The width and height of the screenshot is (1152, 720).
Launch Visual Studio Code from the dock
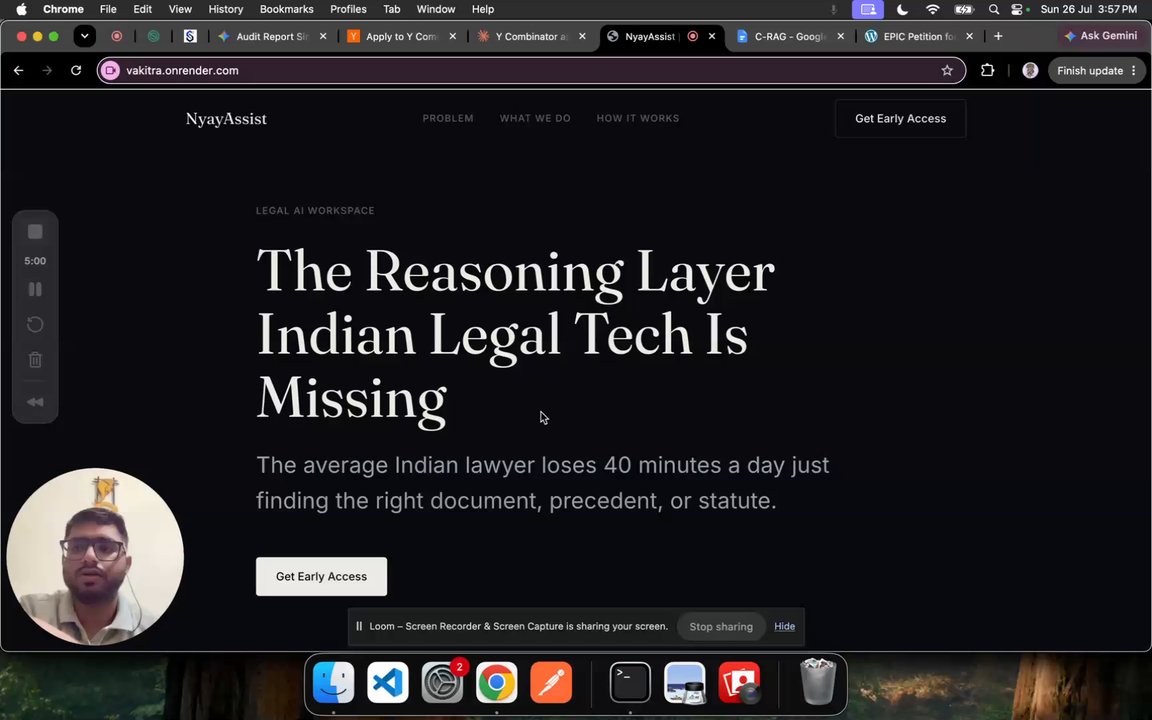[x=387, y=683]
